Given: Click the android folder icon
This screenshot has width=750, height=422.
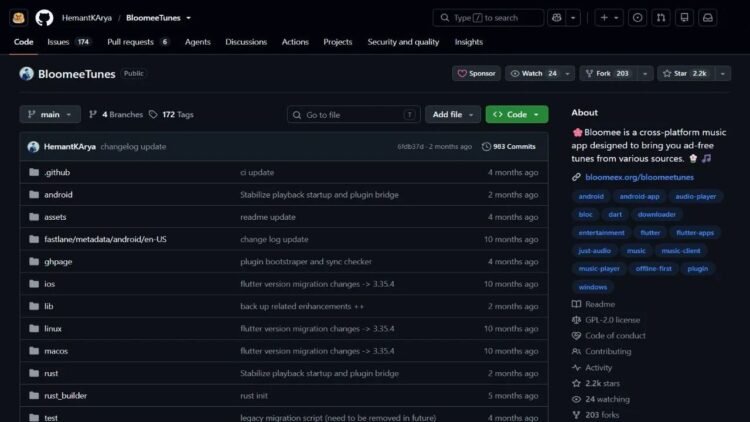Looking at the screenshot, I should (x=33, y=195).
